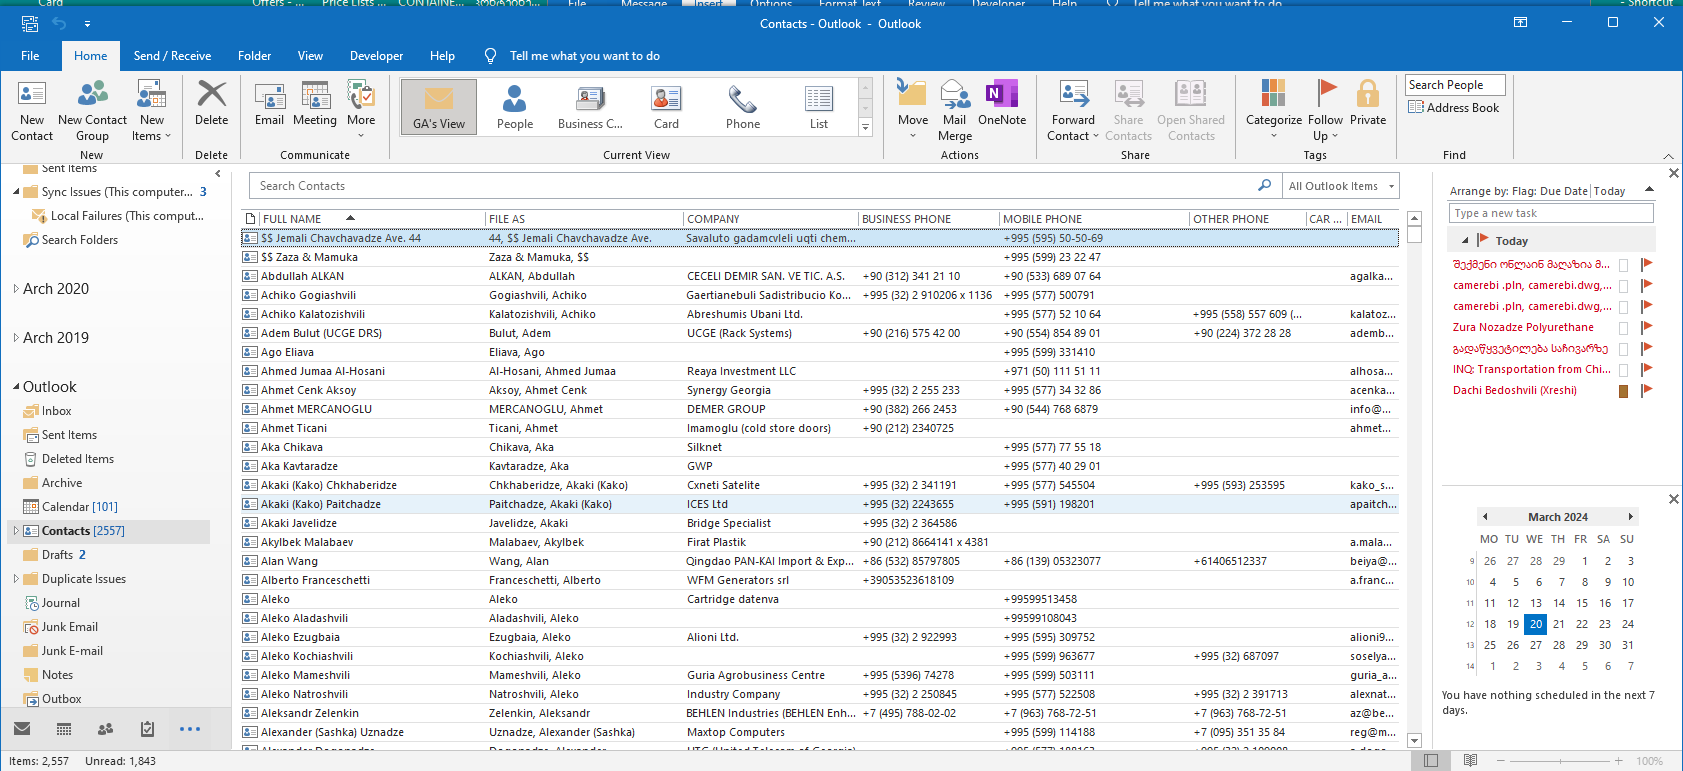Expand the Arch 2019 folder

click(x=16, y=338)
